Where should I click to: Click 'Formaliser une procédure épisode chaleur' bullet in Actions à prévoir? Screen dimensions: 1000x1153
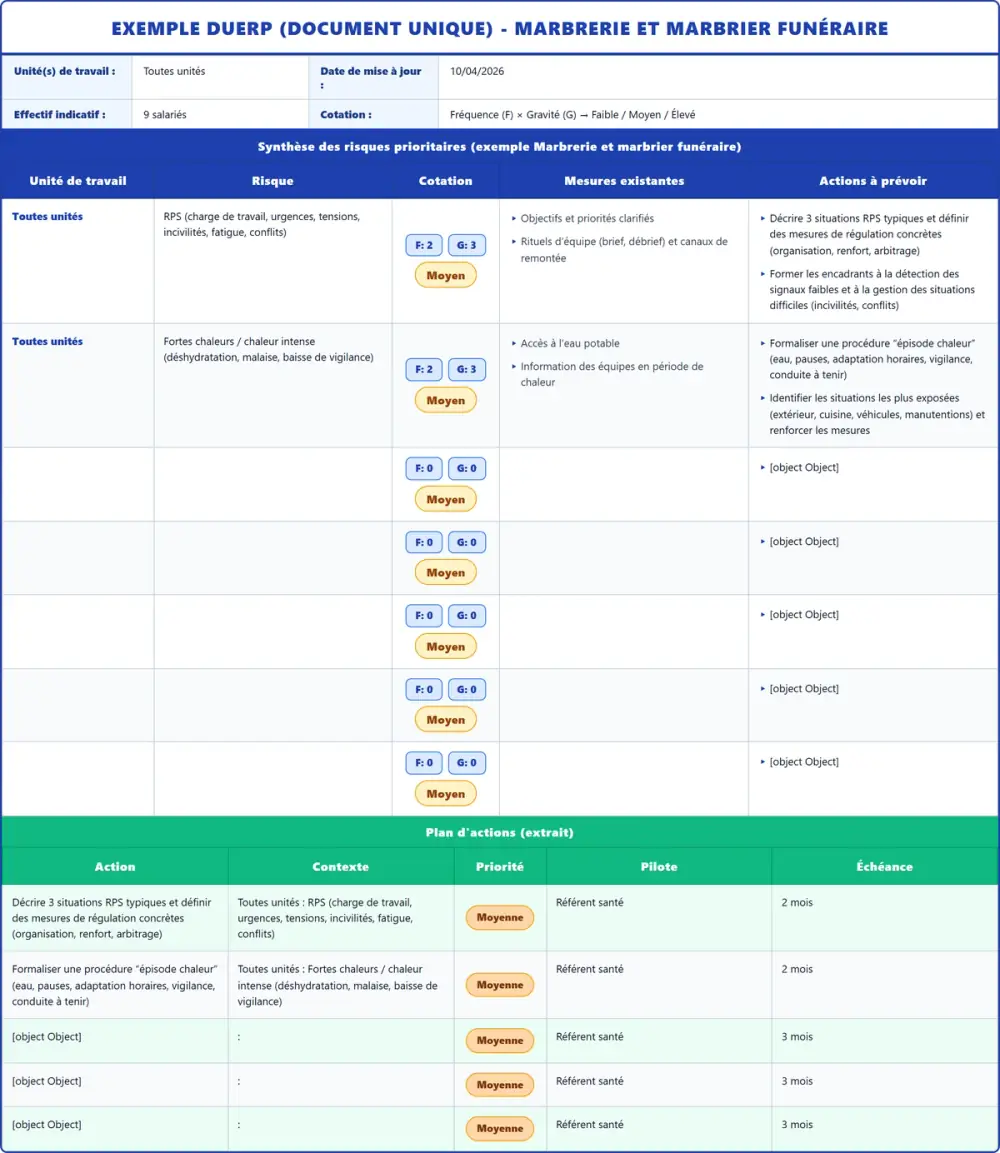[872, 359]
